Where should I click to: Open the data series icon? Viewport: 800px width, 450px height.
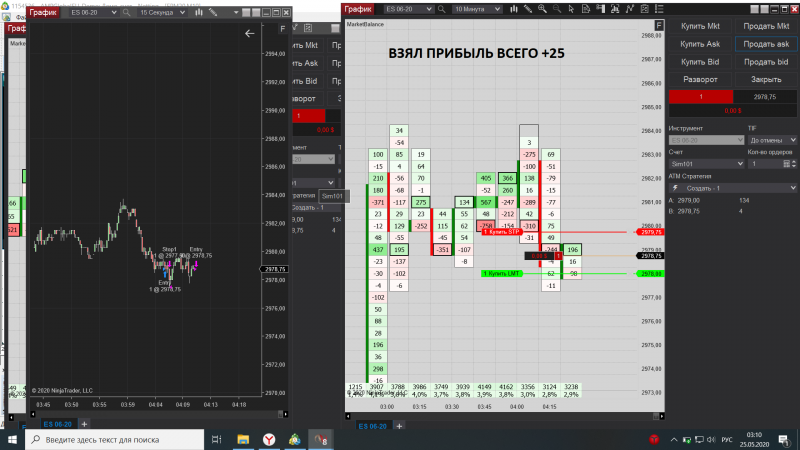[x=615, y=9]
